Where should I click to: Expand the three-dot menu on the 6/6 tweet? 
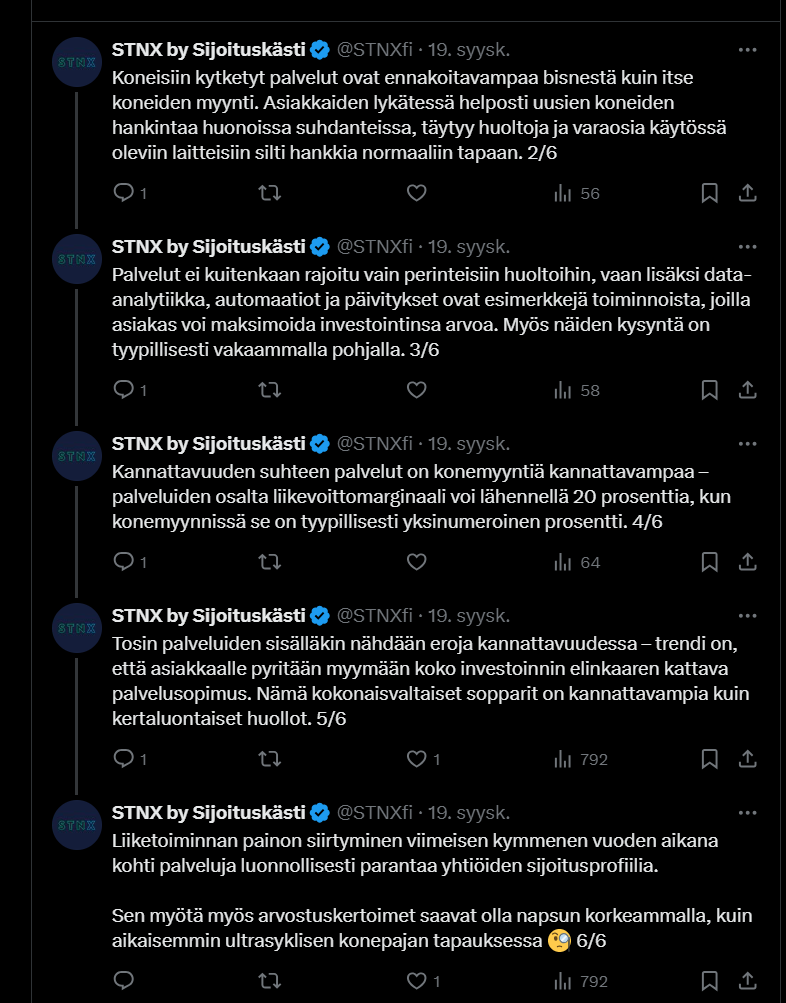747,812
